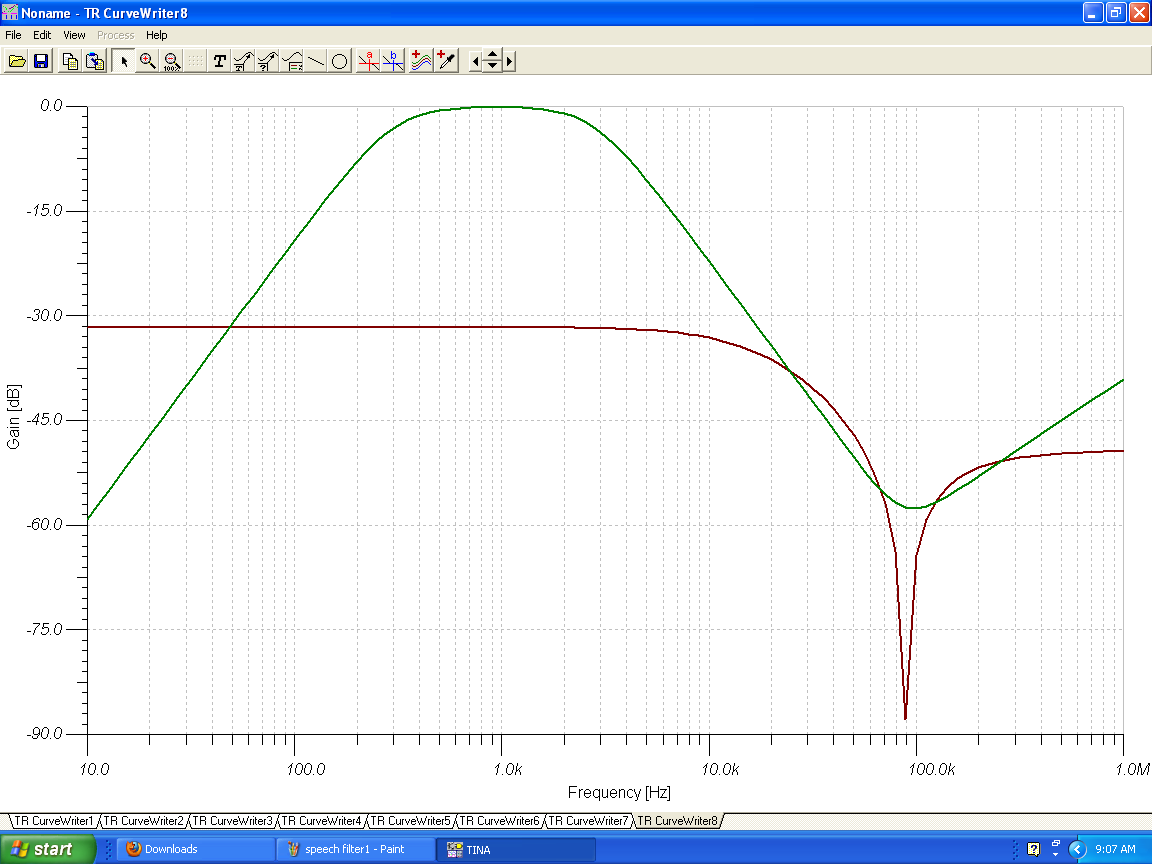Click the curve legend icon
1152x864 pixels.
tap(292, 61)
